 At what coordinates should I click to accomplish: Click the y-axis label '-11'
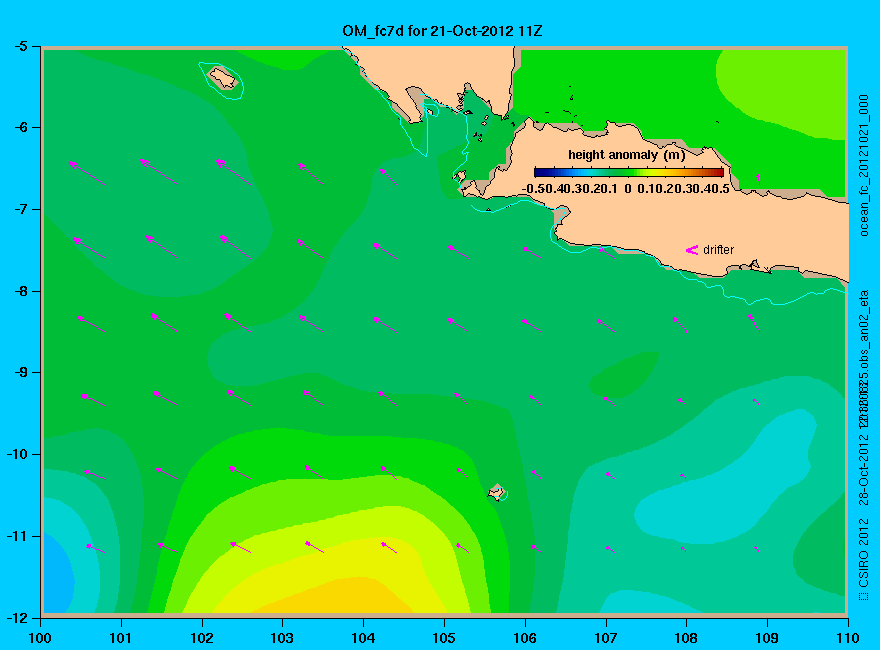[17, 536]
